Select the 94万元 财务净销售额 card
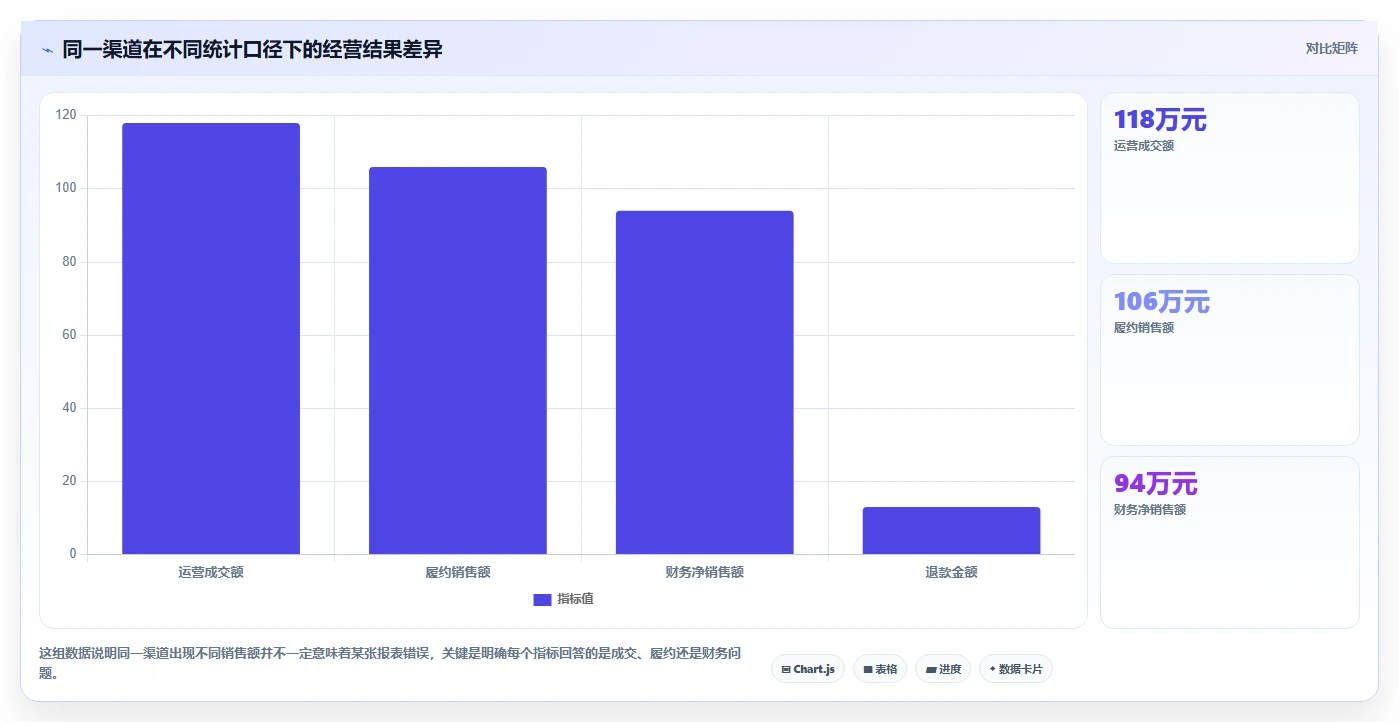The width and height of the screenshot is (1399, 722). [1230, 542]
